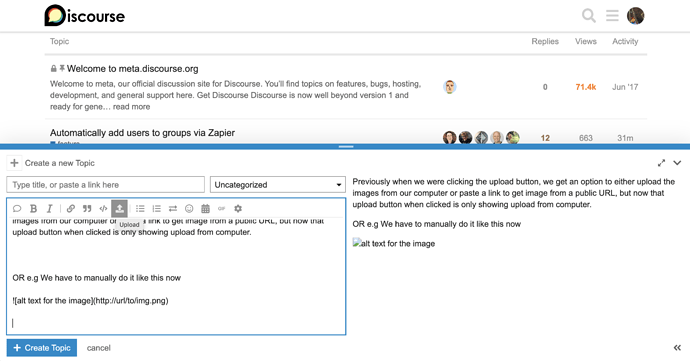Hide the preview with the double chevron
690x361 pixels.
click(x=677, y=348)
